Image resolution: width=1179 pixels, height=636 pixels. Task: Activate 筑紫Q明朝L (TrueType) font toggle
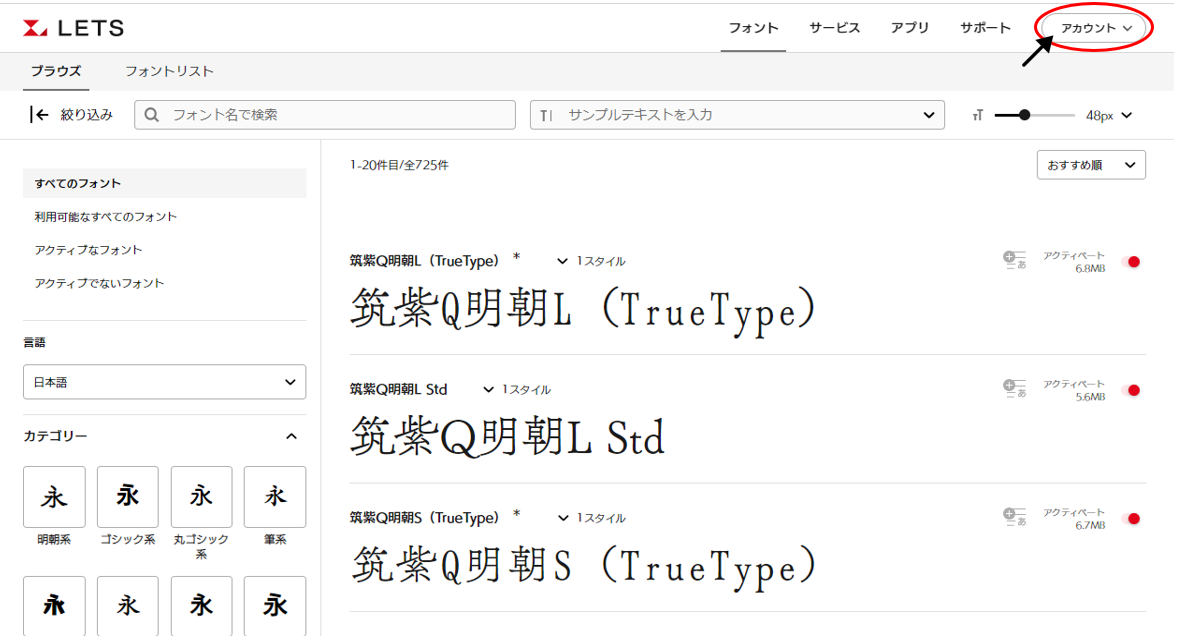pyautogui.click(x=1131, y=262)
